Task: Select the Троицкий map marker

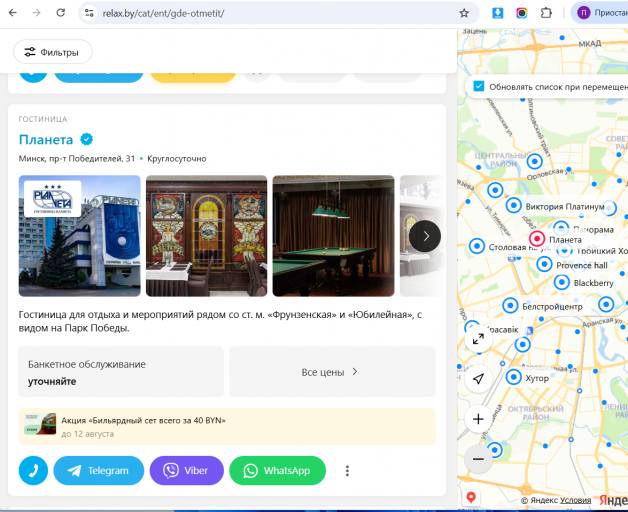Action: tap(564, 251)
